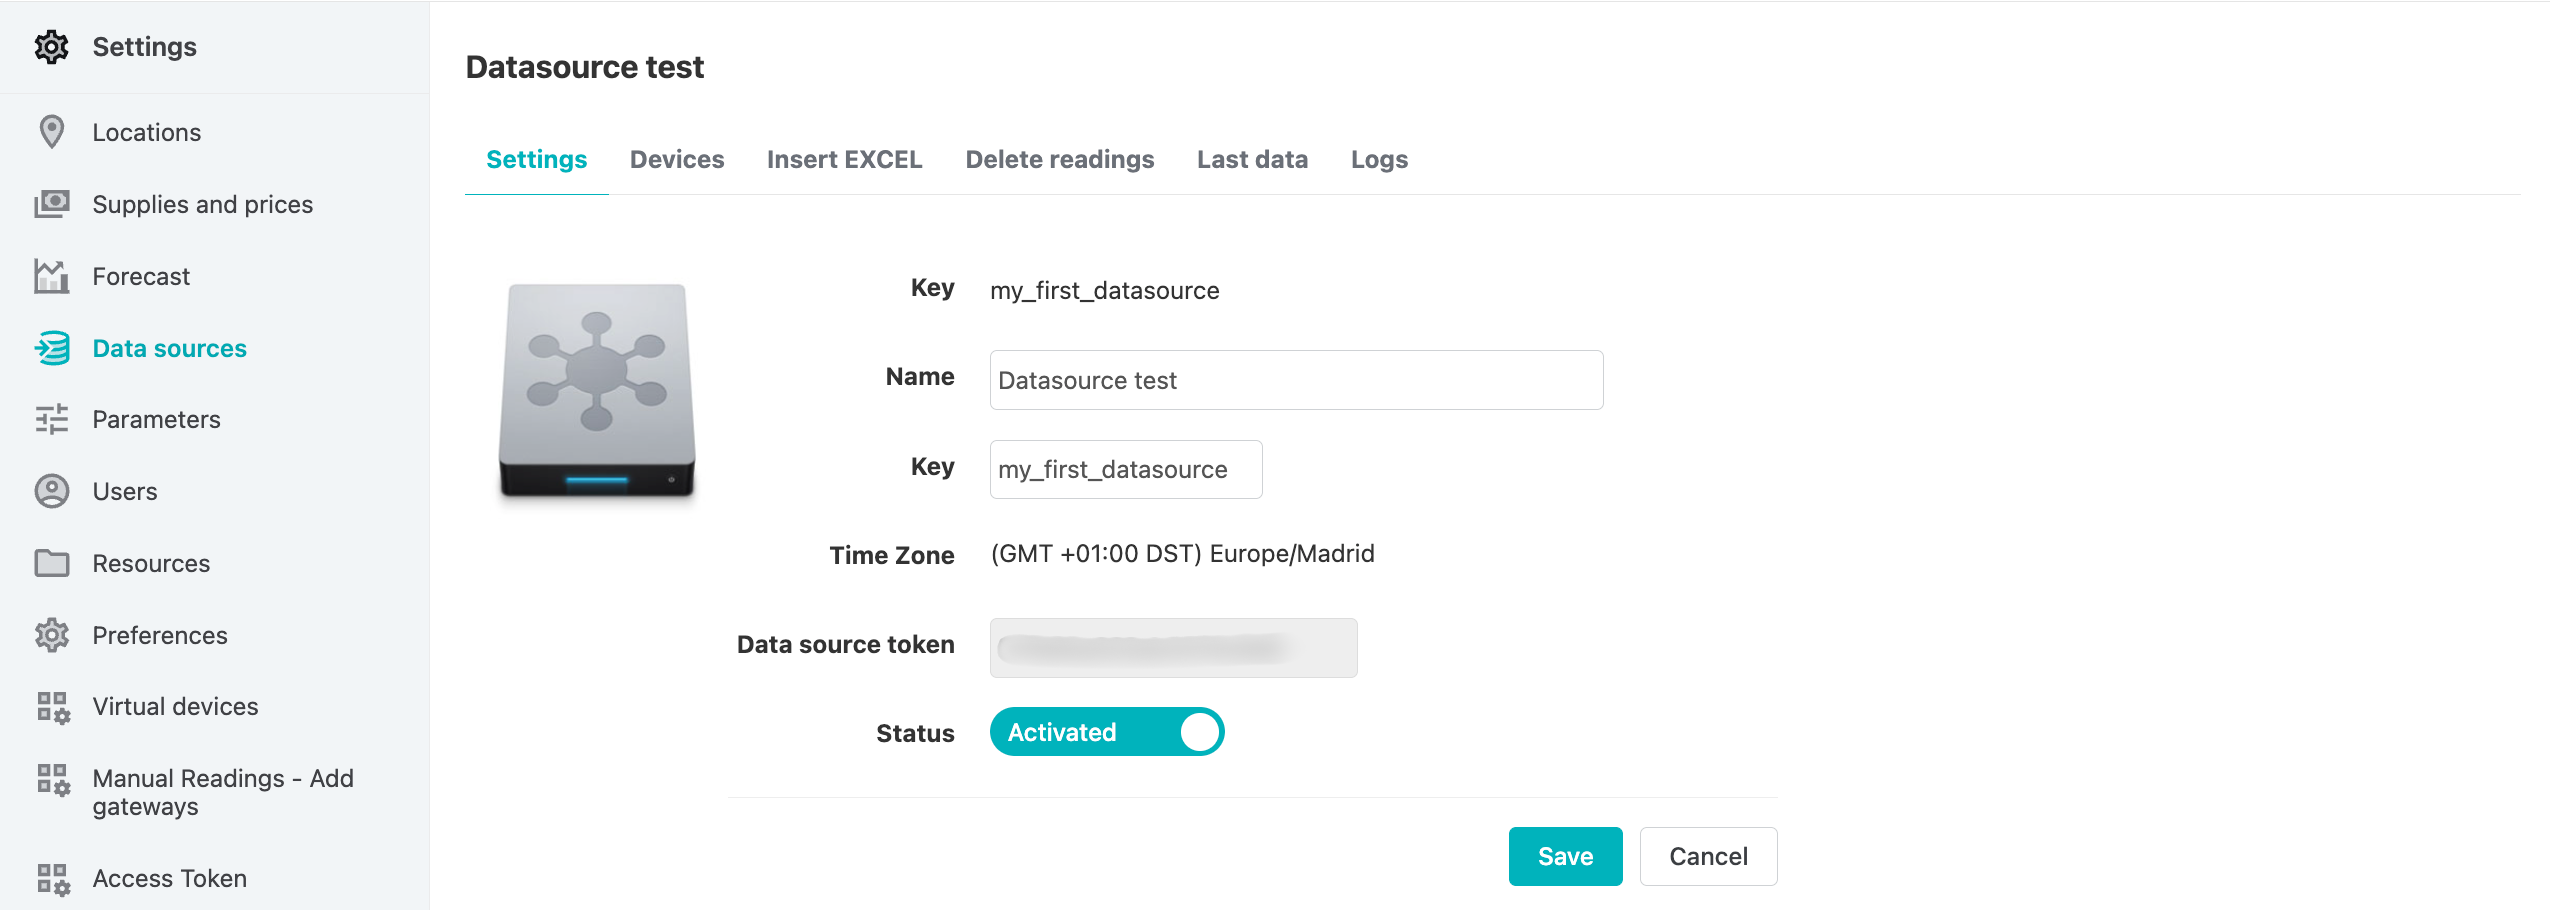Click the Data source token label
This screenshot has width=2550, height=910.
[x=845, y=644]
